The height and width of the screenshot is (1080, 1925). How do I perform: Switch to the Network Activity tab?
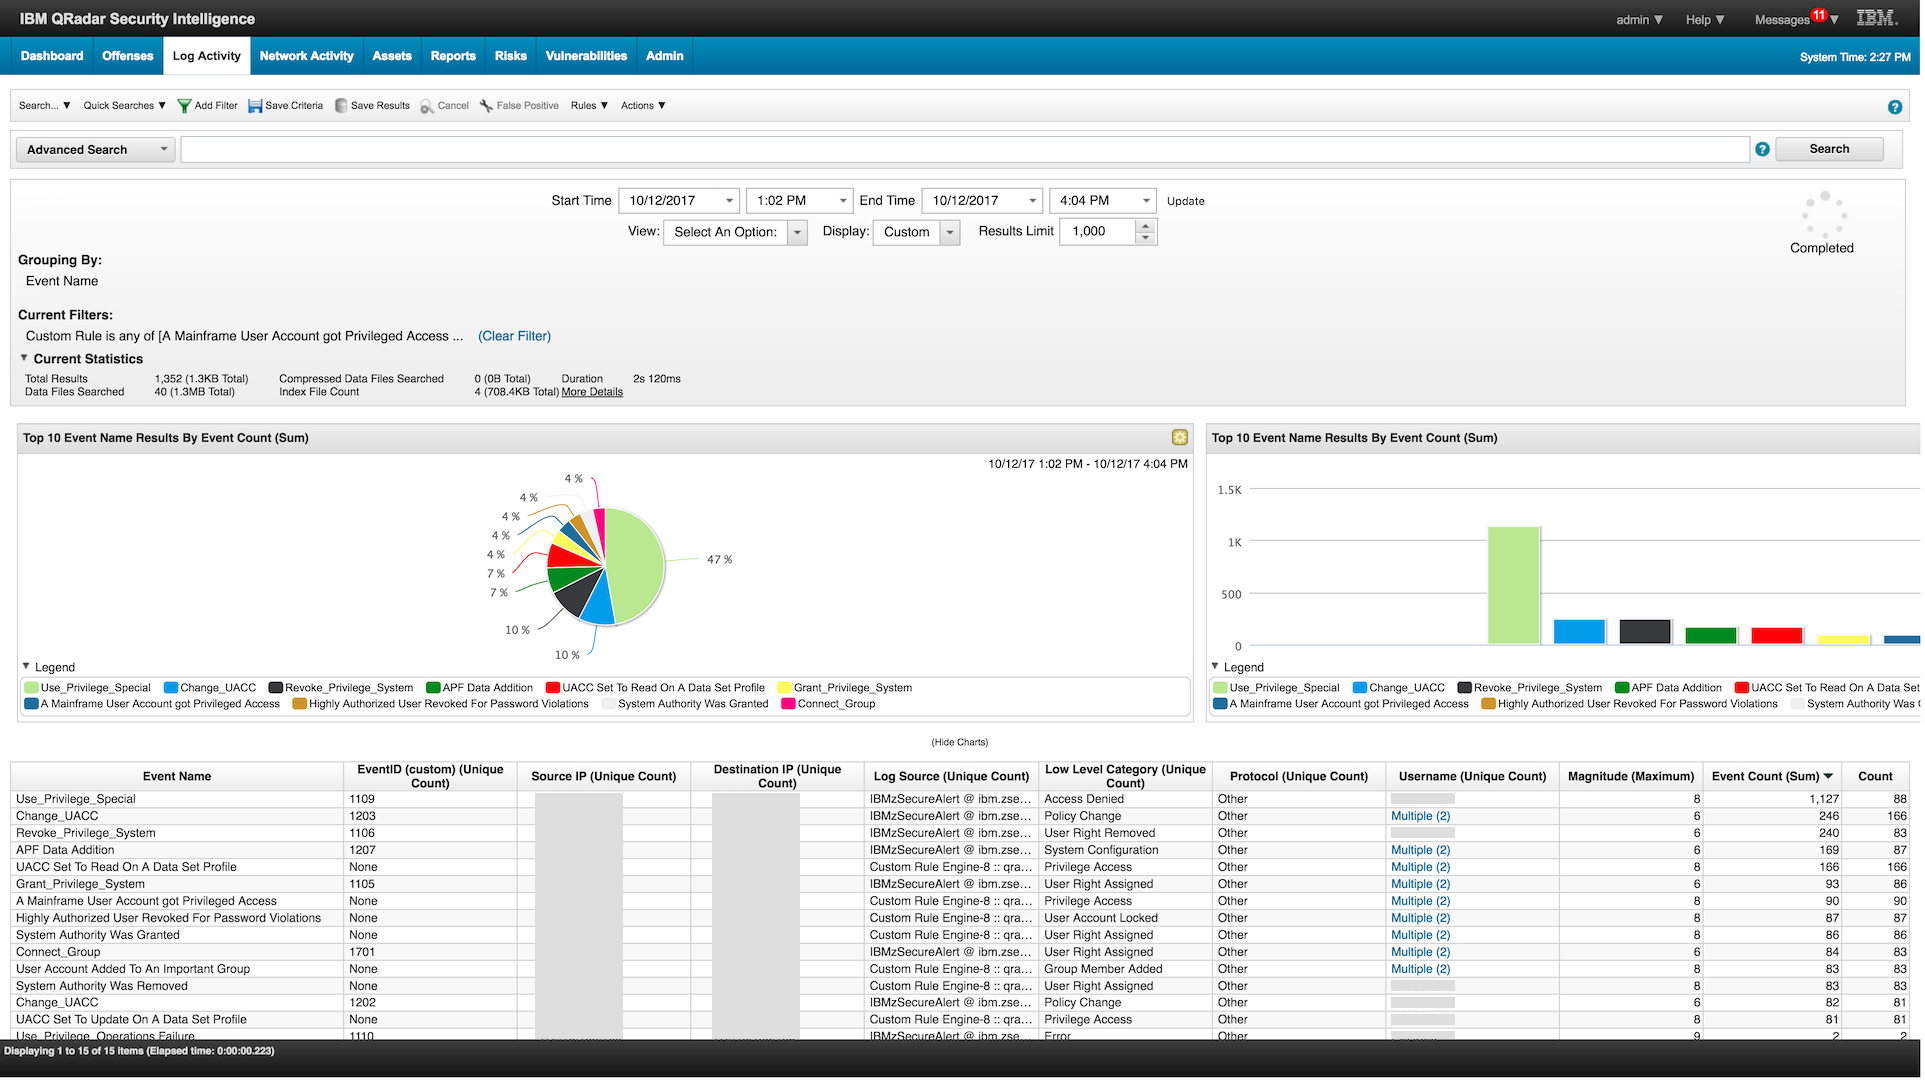306,56
